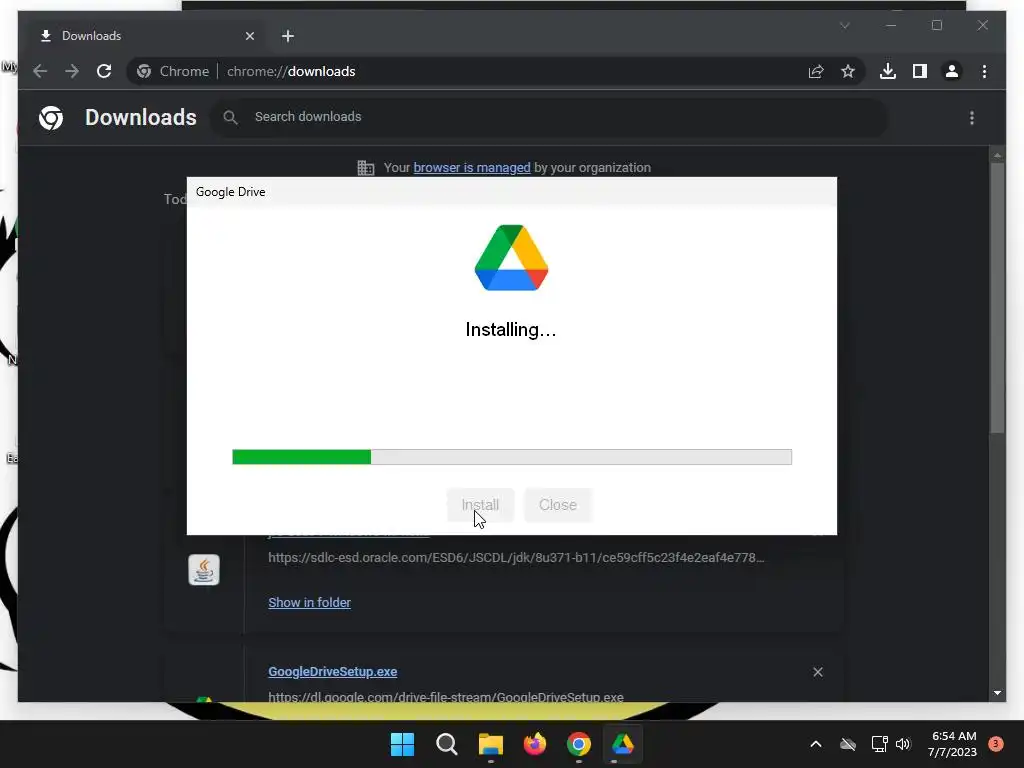Click the disabled Install button
The width and height of the screenshot is (1024, 768).
click(480, 505)
